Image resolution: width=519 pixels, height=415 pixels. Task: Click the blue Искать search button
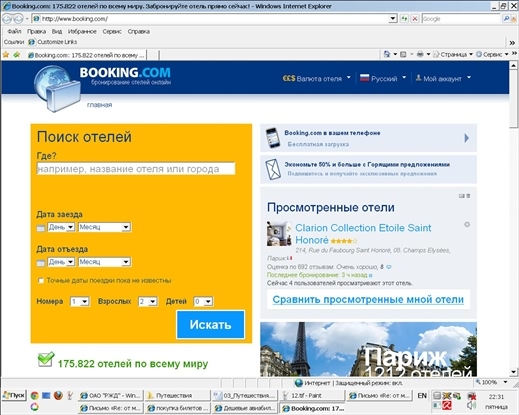pyautogui.click(x=210, y=325)
